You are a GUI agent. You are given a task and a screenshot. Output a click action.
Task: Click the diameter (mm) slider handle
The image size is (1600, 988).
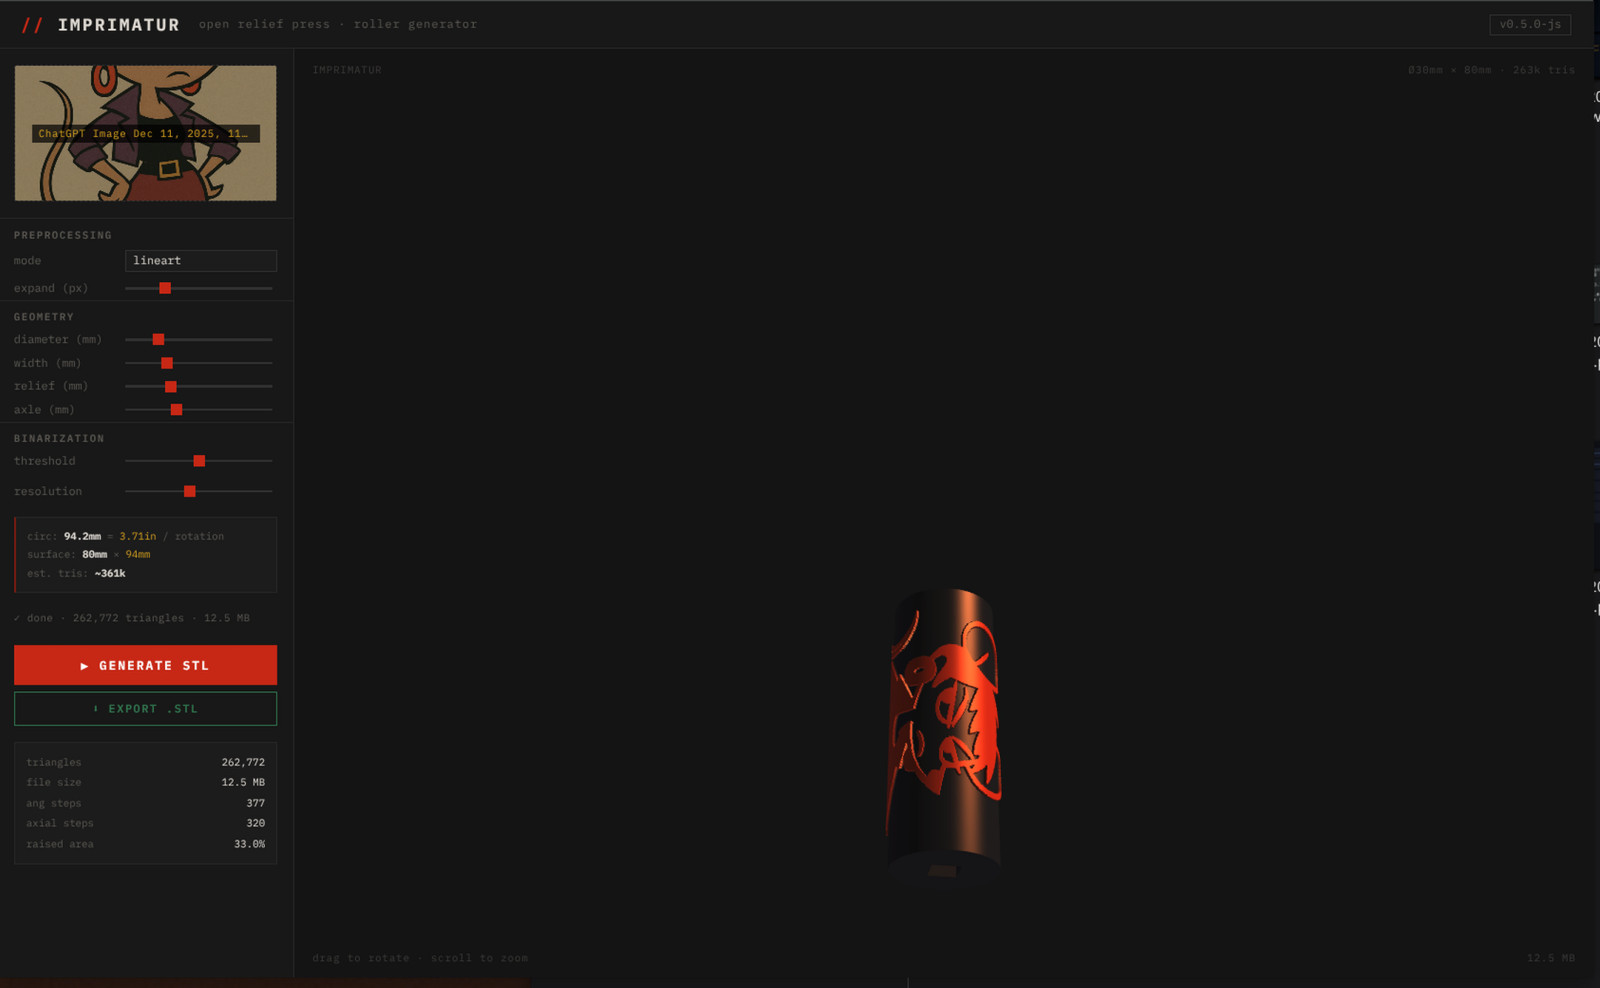[x=158, y=340]
